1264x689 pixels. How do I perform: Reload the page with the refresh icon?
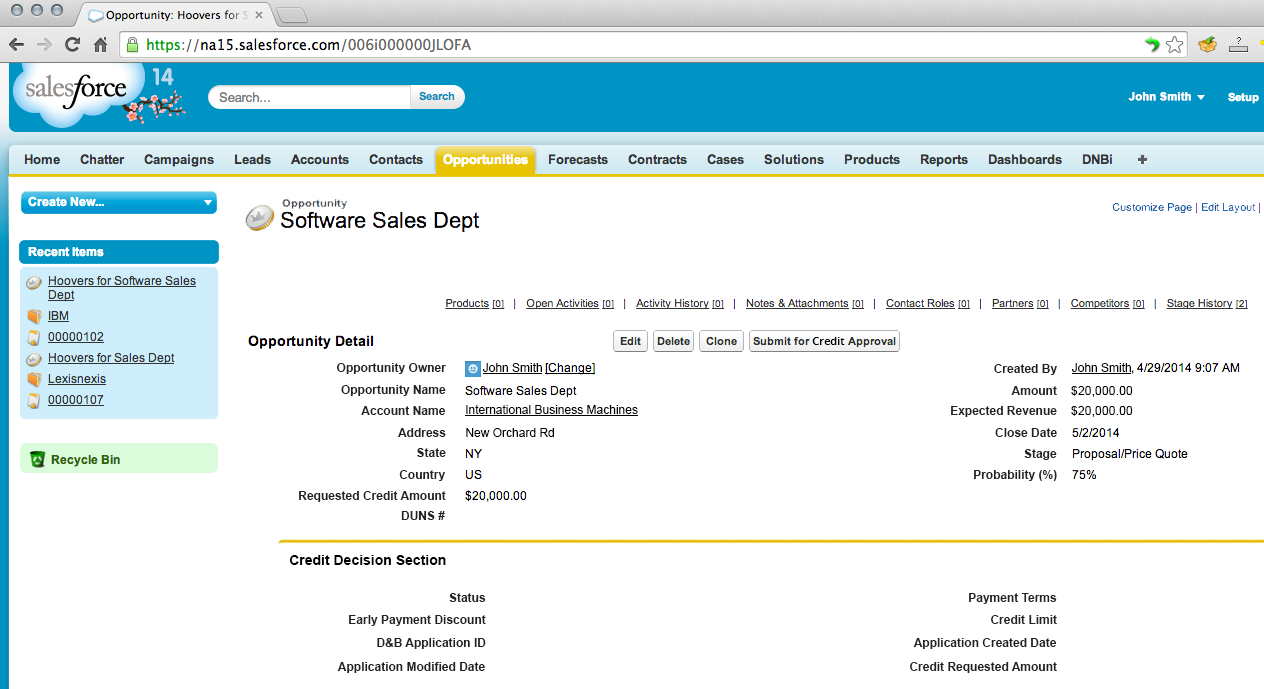click(x=72, y=45)
